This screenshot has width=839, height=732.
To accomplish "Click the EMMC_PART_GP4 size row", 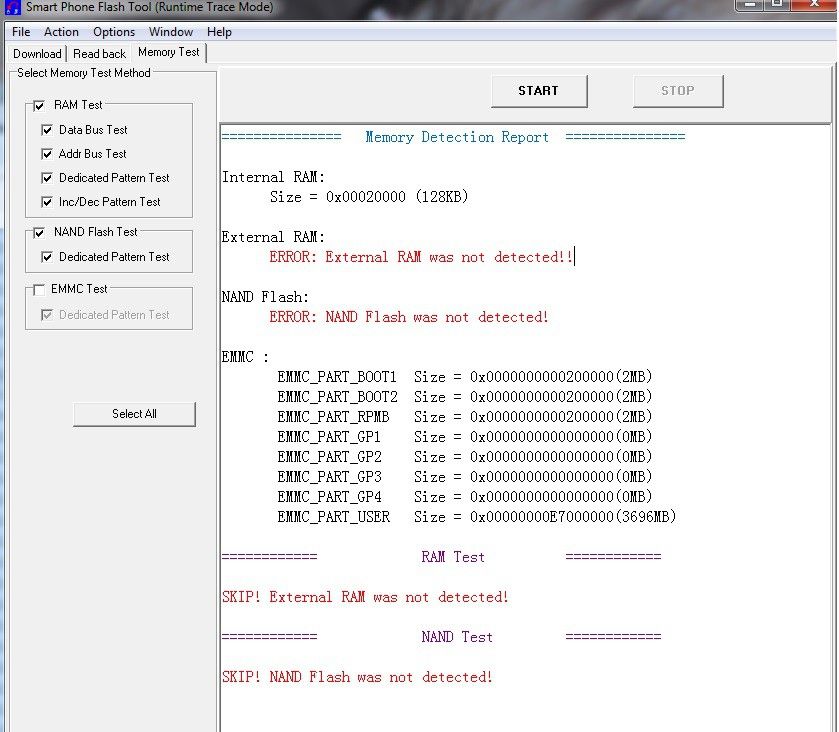I will 464,497.
